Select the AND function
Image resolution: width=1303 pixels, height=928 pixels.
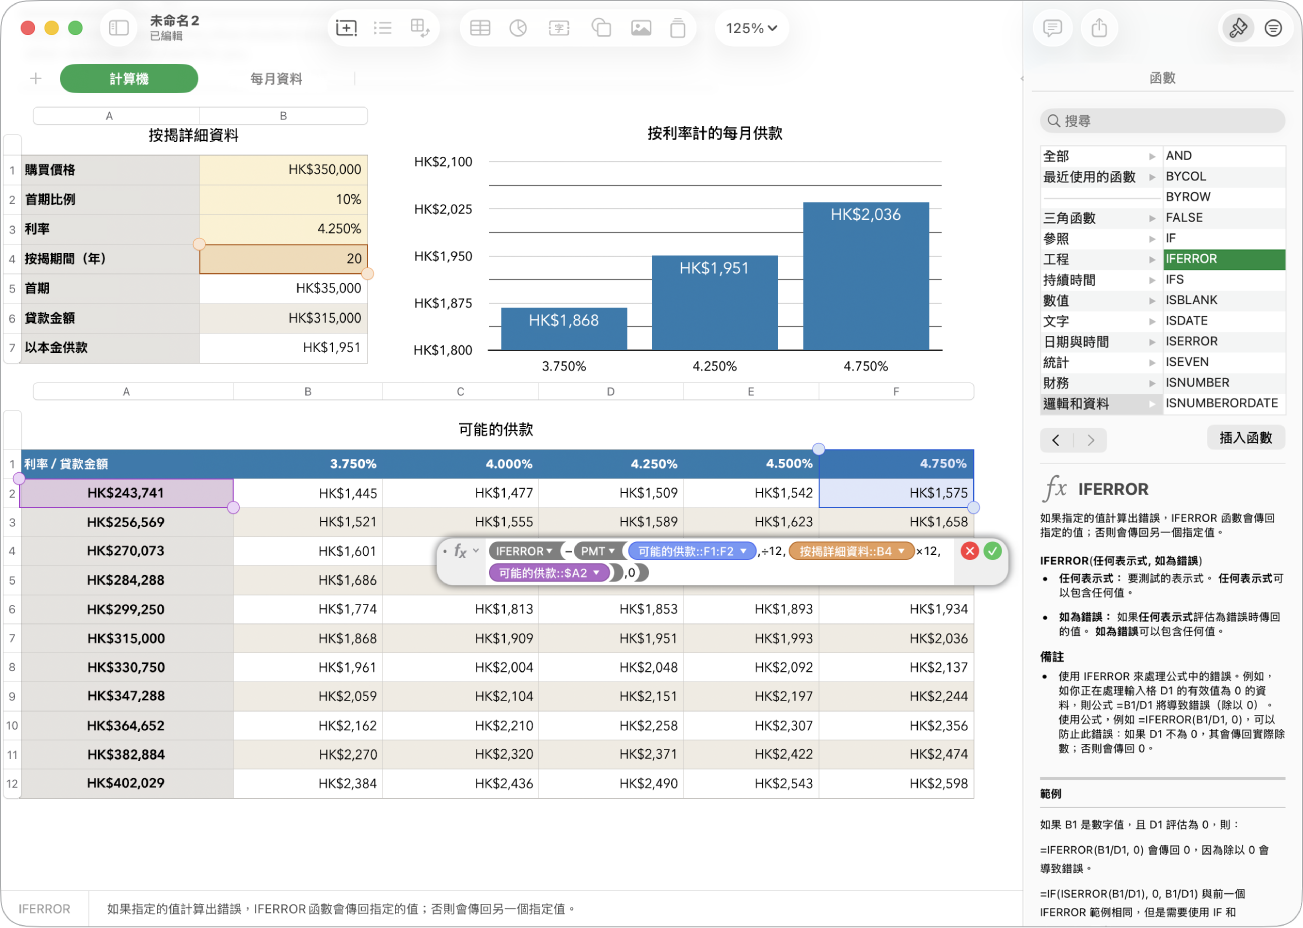1224,156
